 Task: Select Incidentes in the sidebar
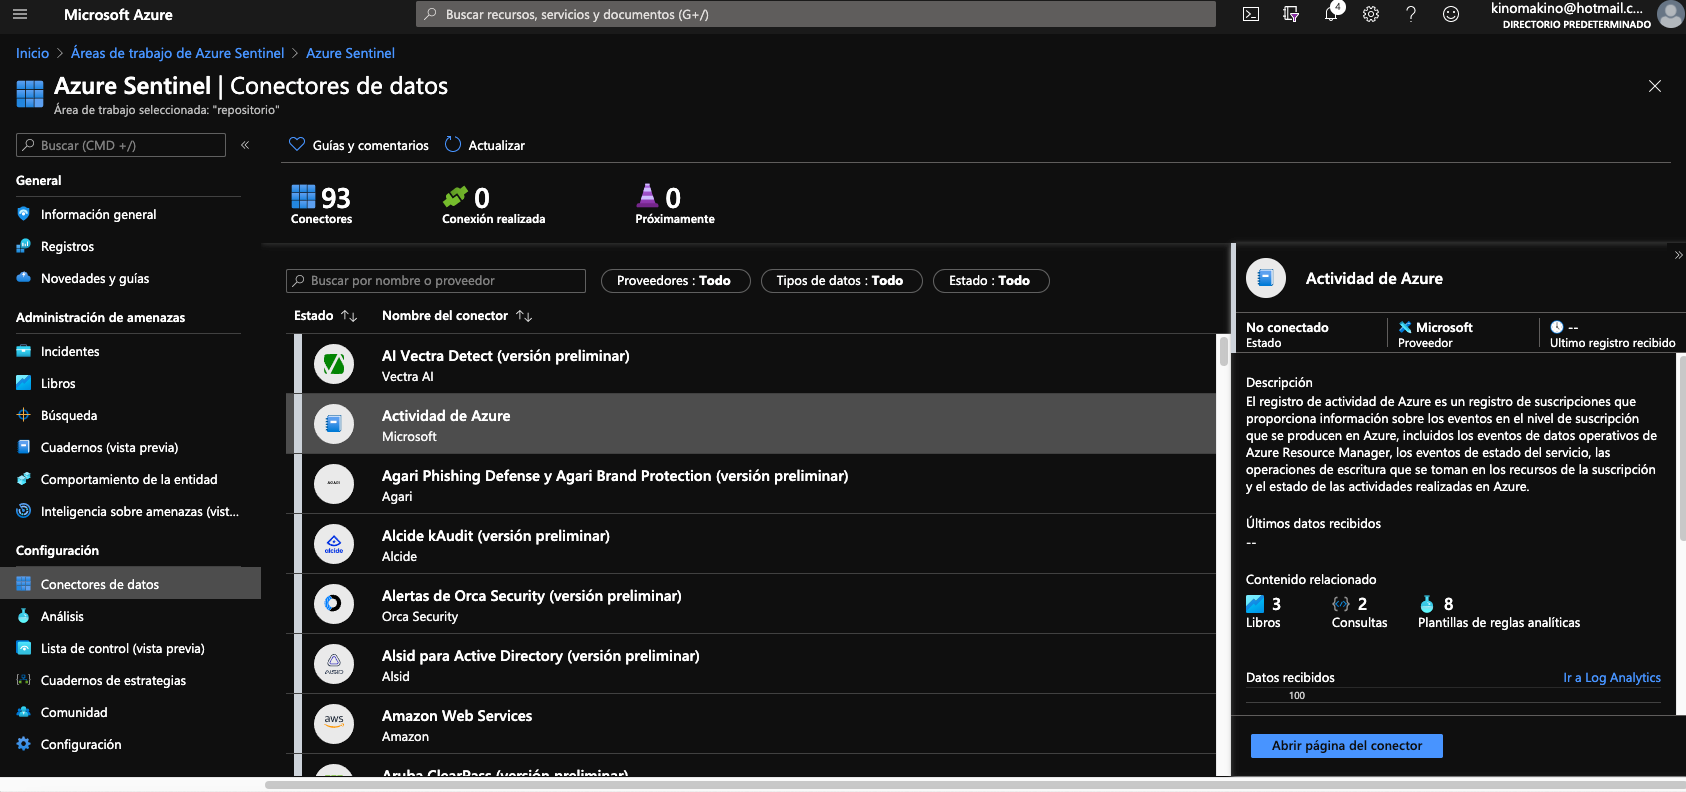tap(70, 352)
